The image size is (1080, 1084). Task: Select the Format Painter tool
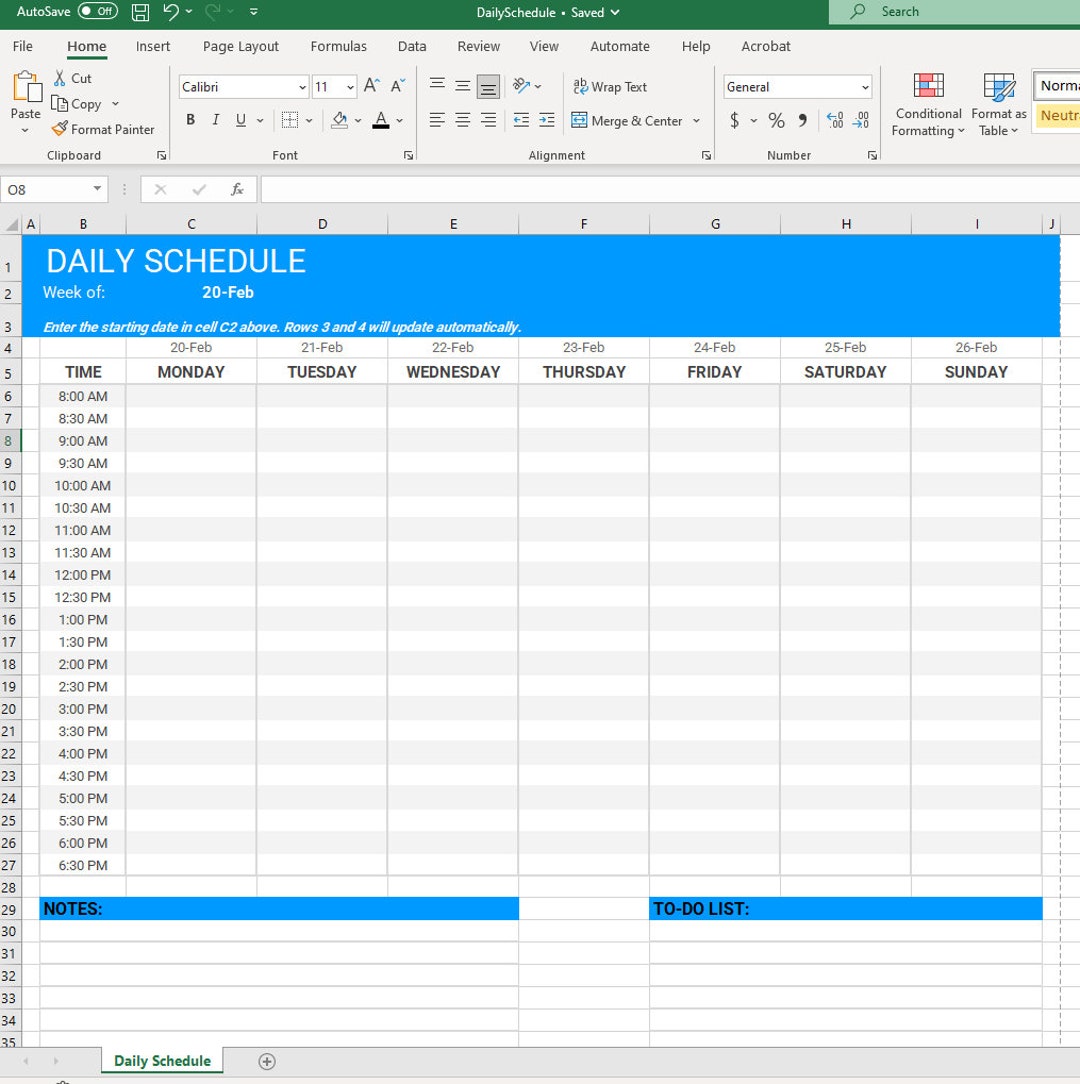coord(103,129)
